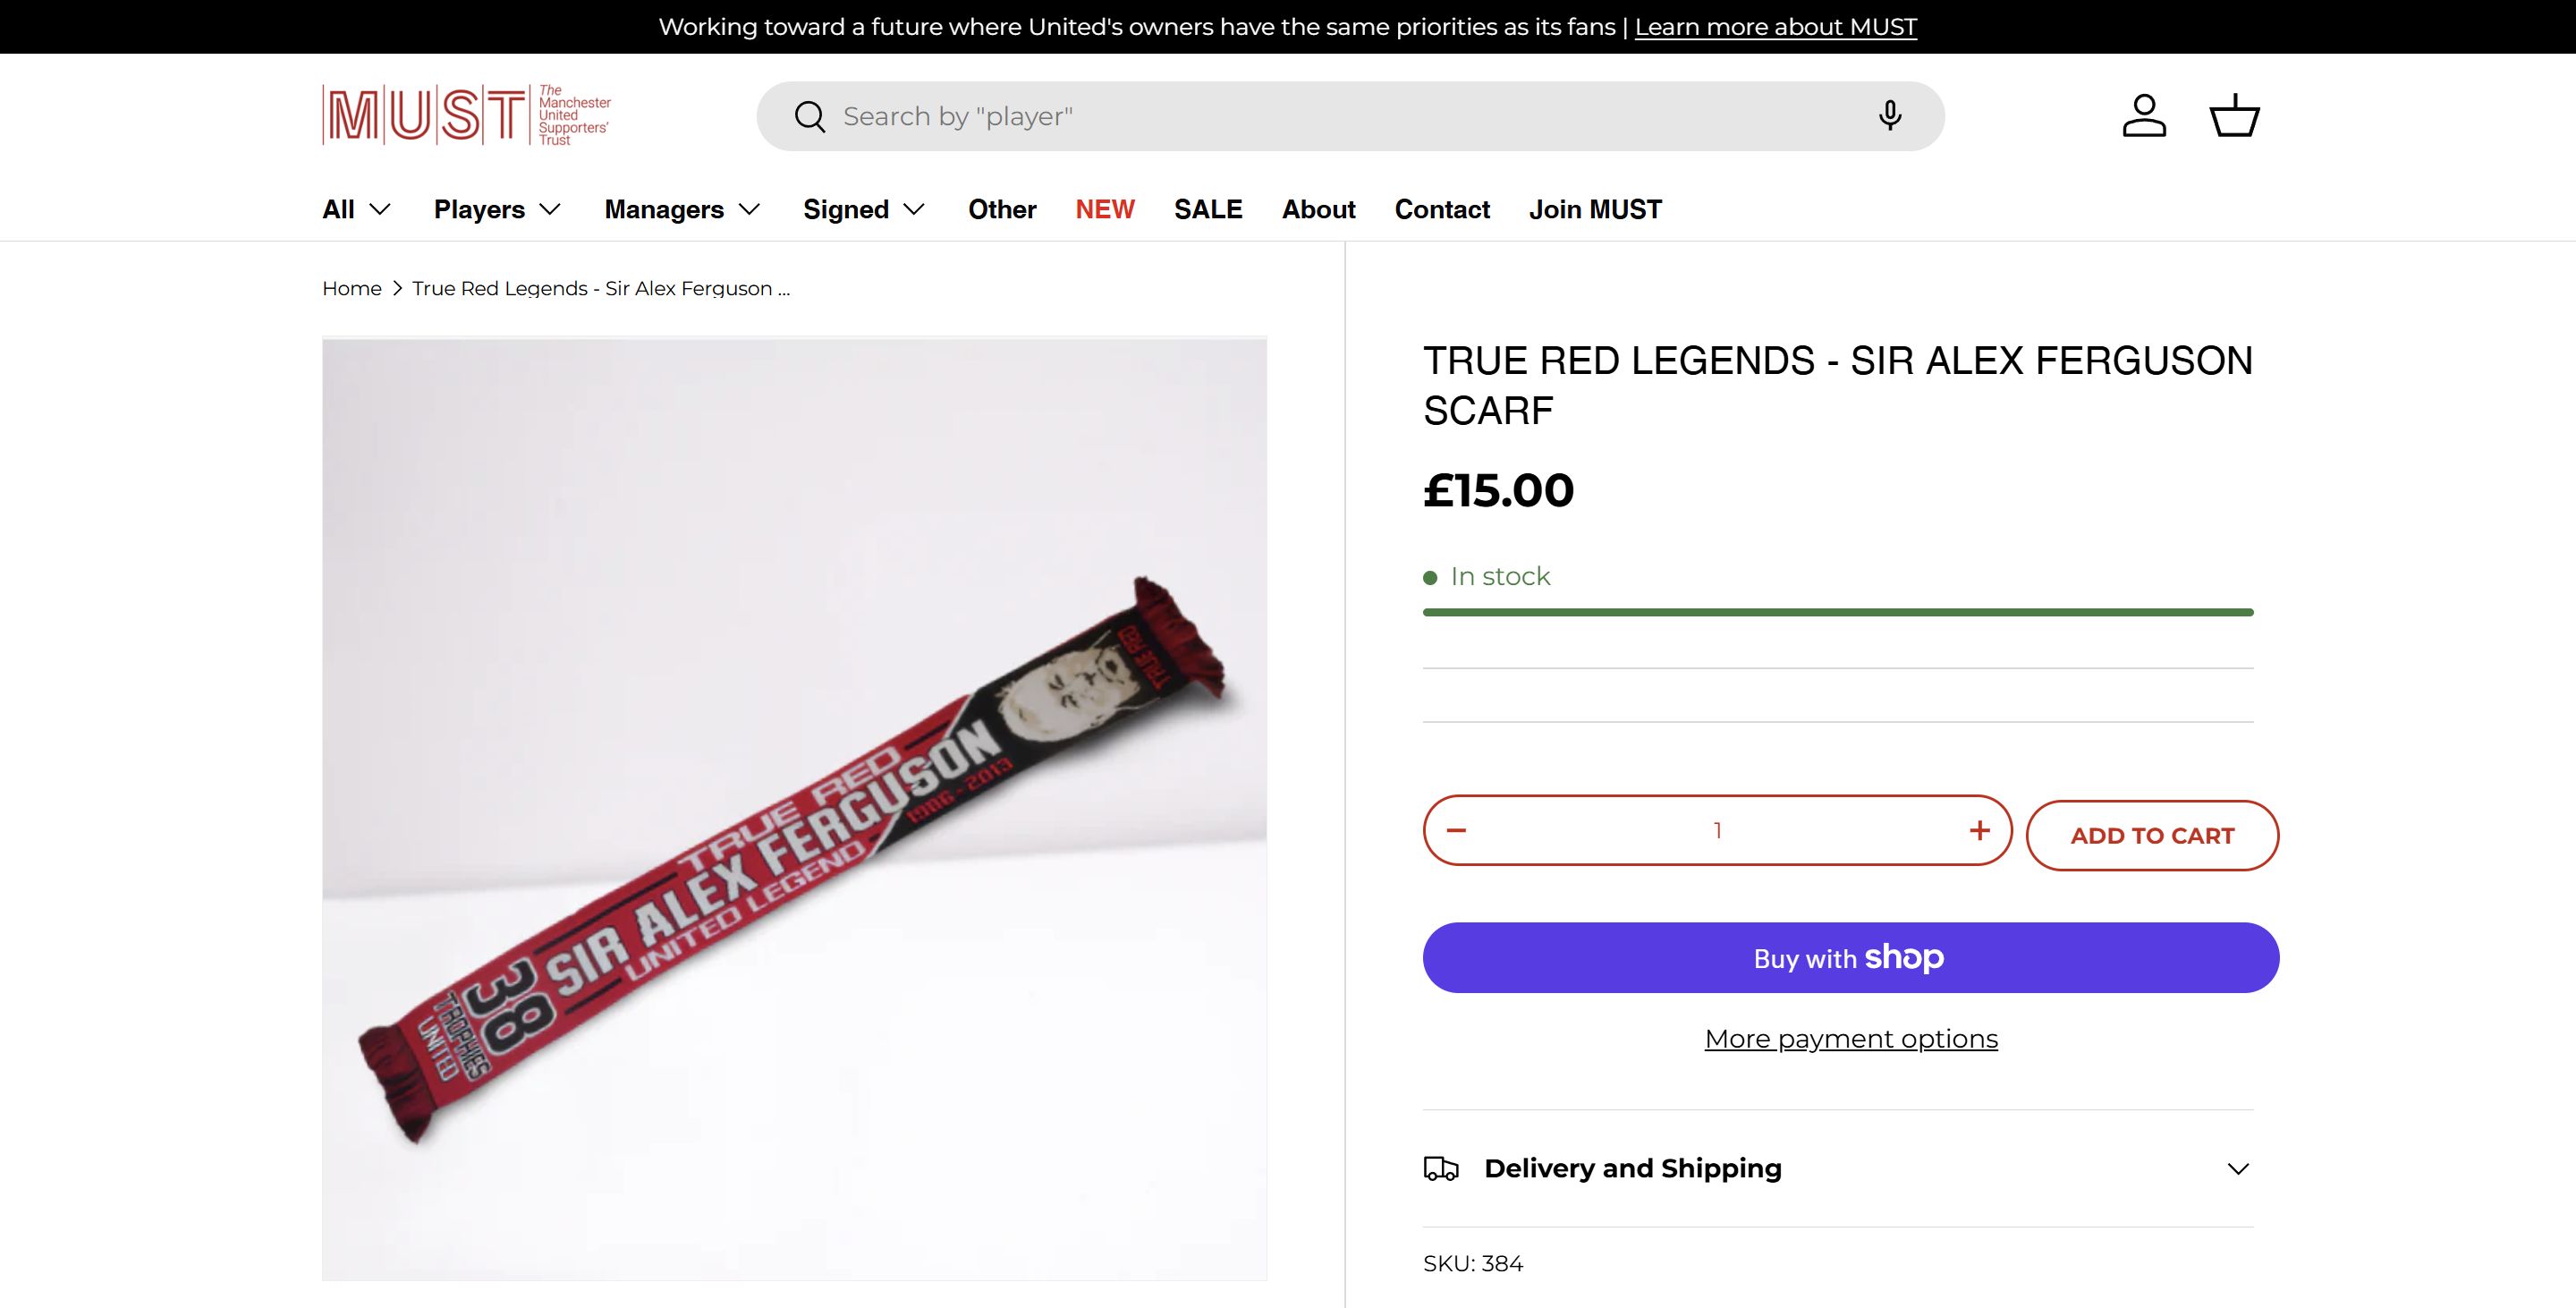Click the delivery truck icon
This screenshot has height=1308, width=2576.
coord(1441,1168)
